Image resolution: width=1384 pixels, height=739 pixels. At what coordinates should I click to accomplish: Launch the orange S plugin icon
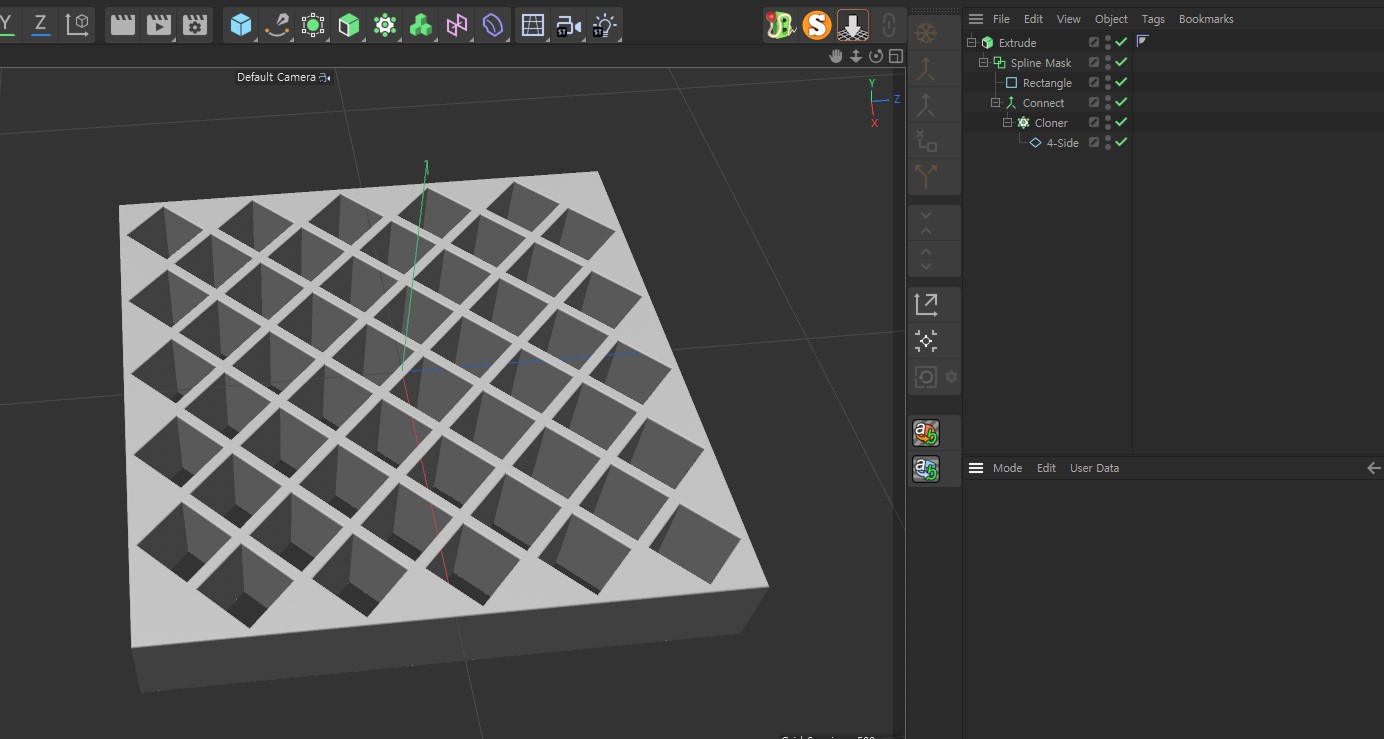tap(817, 25)
